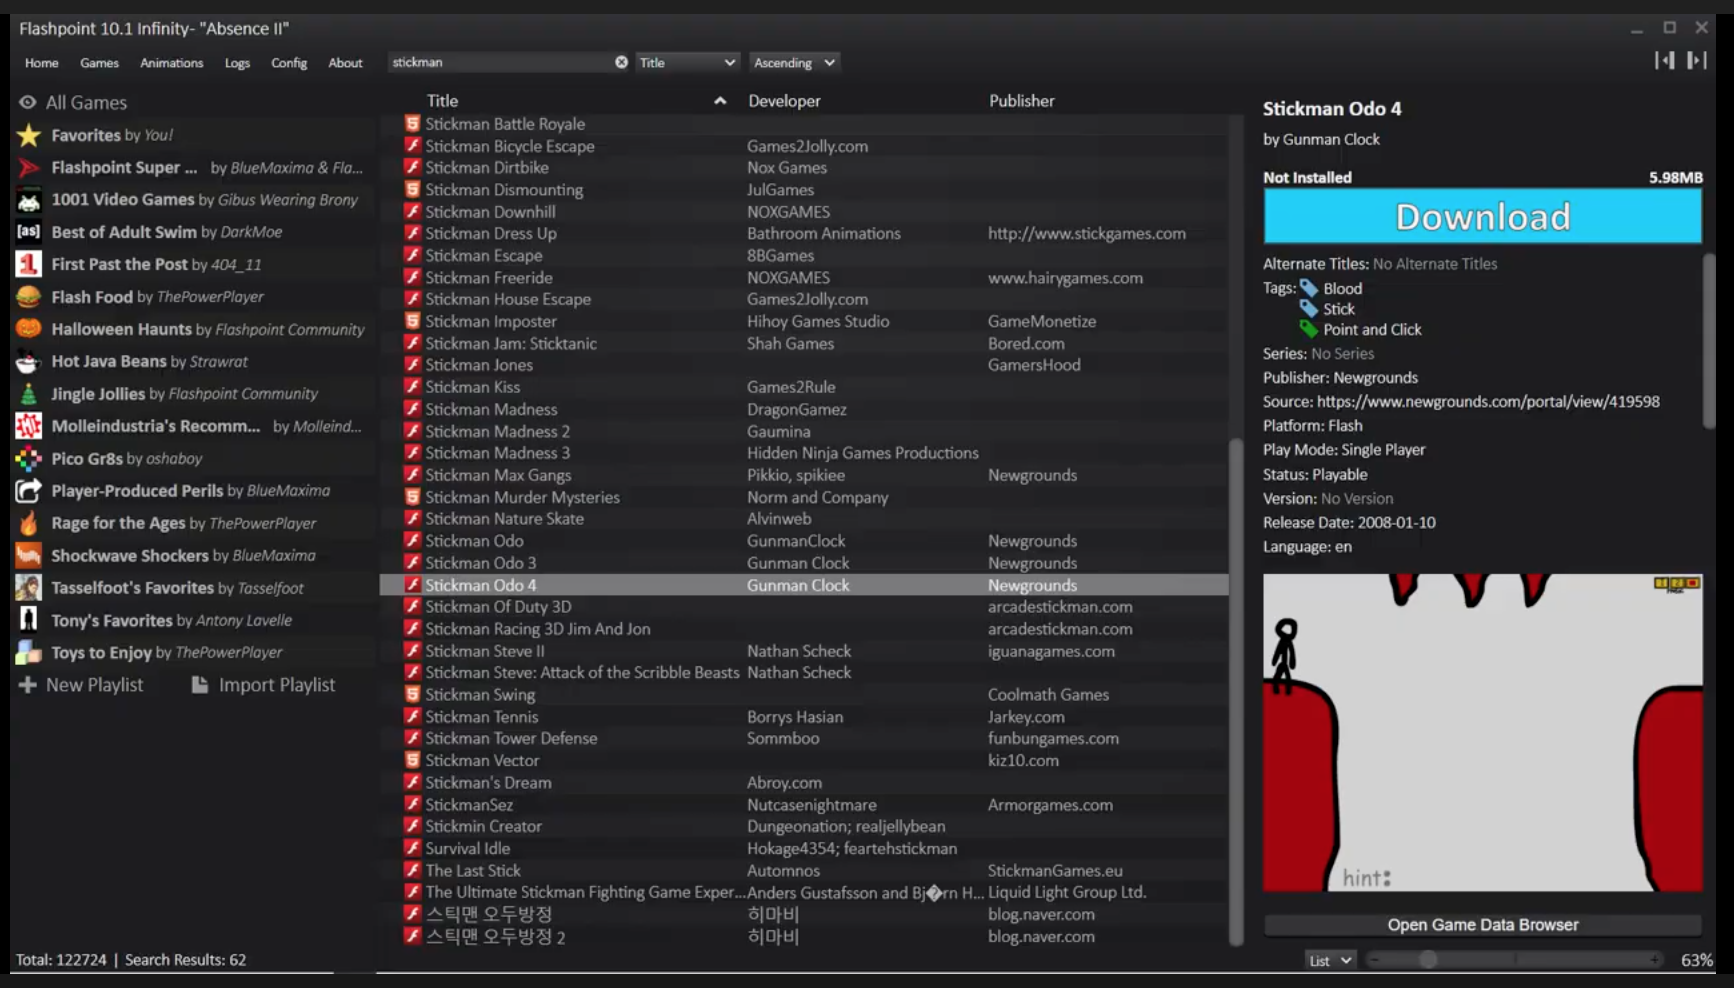1734x988 pixels.
Task: Click the Player-Produced Perils share icon
Action: pyautogui.click(x=29, y=491)
